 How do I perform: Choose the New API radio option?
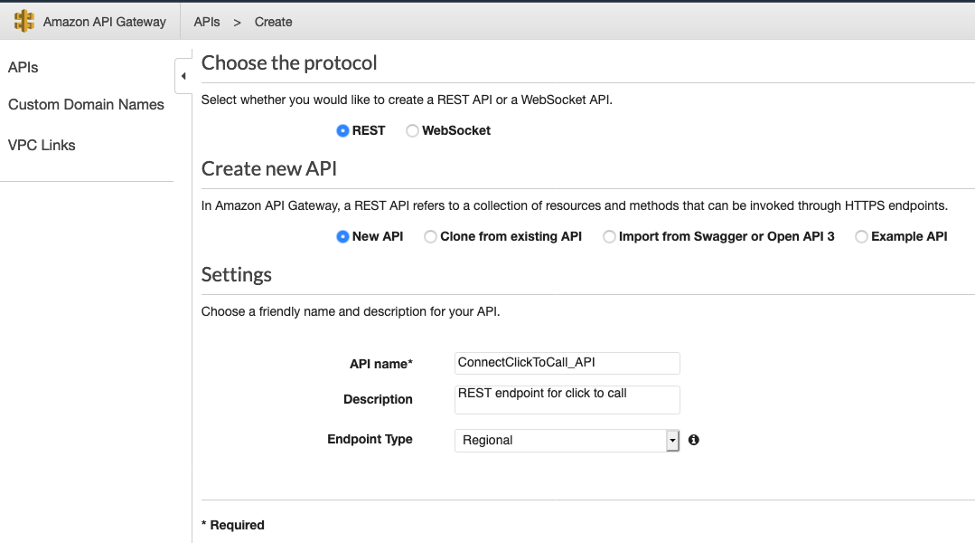pyautogui.click(x=342, y=237)
